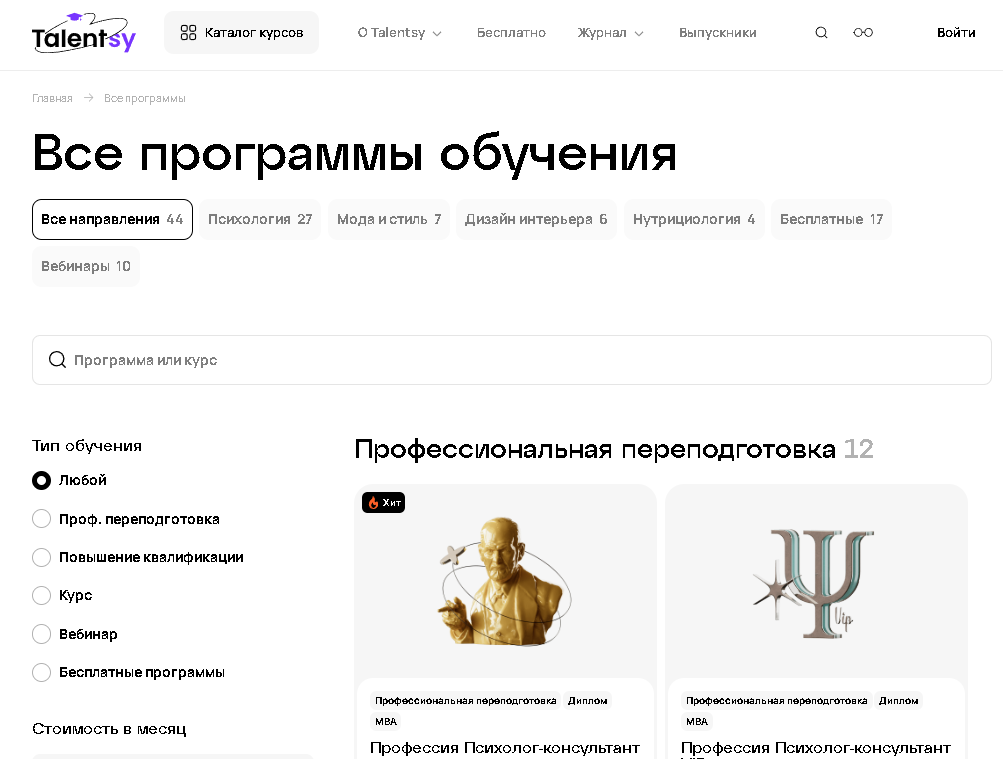1003x759 pixels.
Task: Expand the О Talentsy dropdown
Action: (400, 33)
